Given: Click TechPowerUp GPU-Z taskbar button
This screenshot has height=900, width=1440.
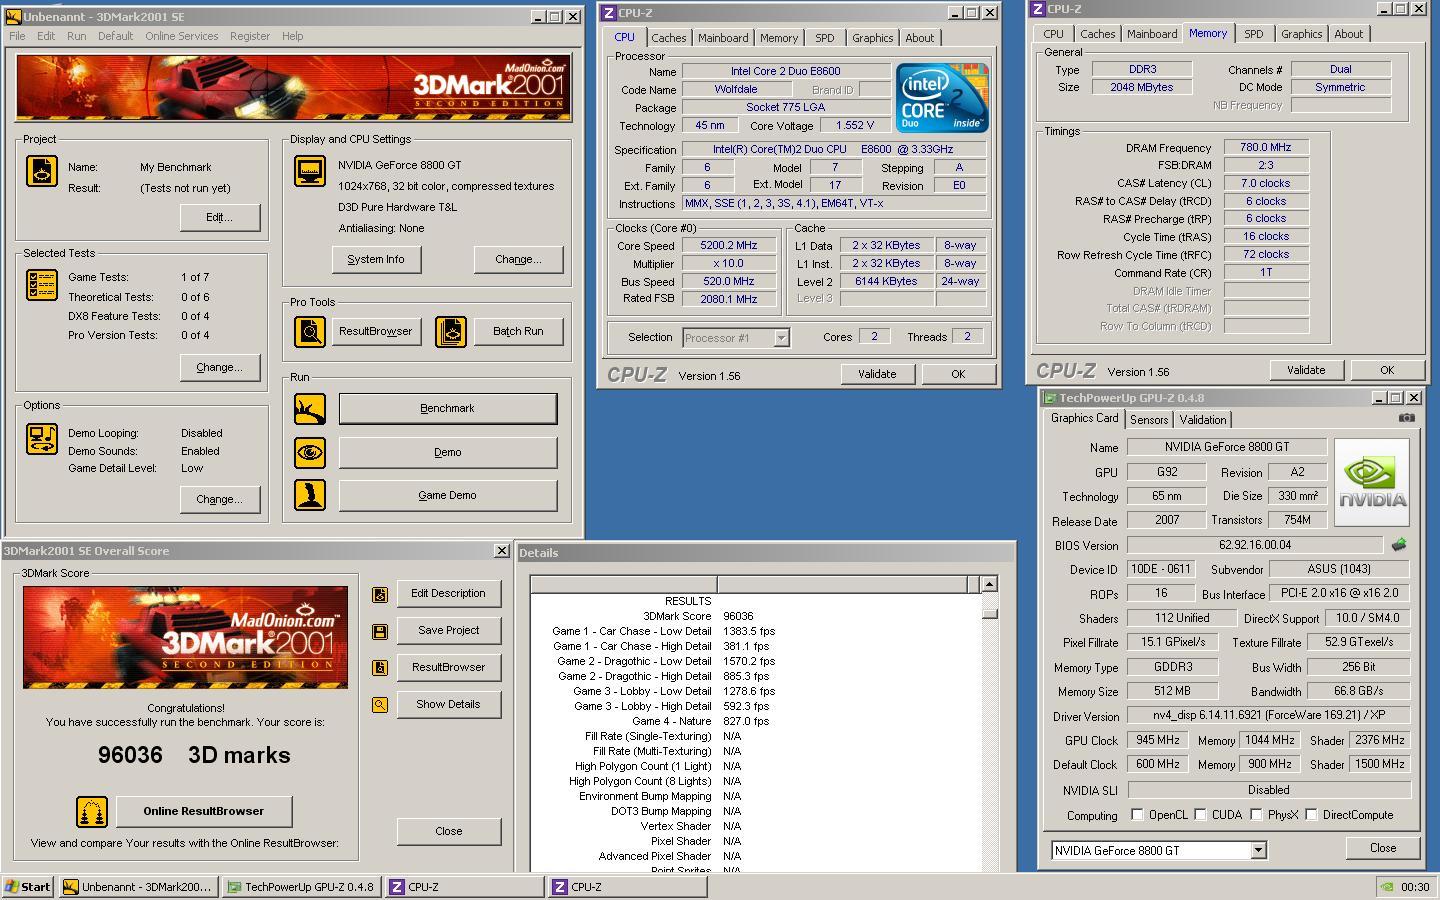Looking at the screenshot, I should [x=301, y=886].
